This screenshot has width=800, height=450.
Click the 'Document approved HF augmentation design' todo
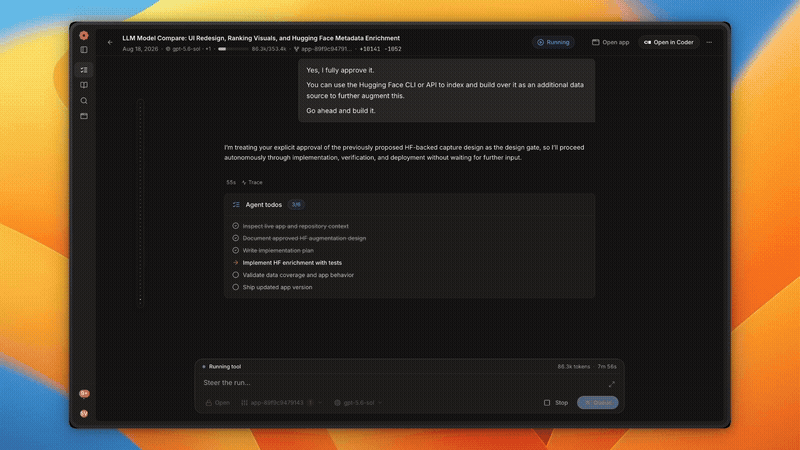304,238
